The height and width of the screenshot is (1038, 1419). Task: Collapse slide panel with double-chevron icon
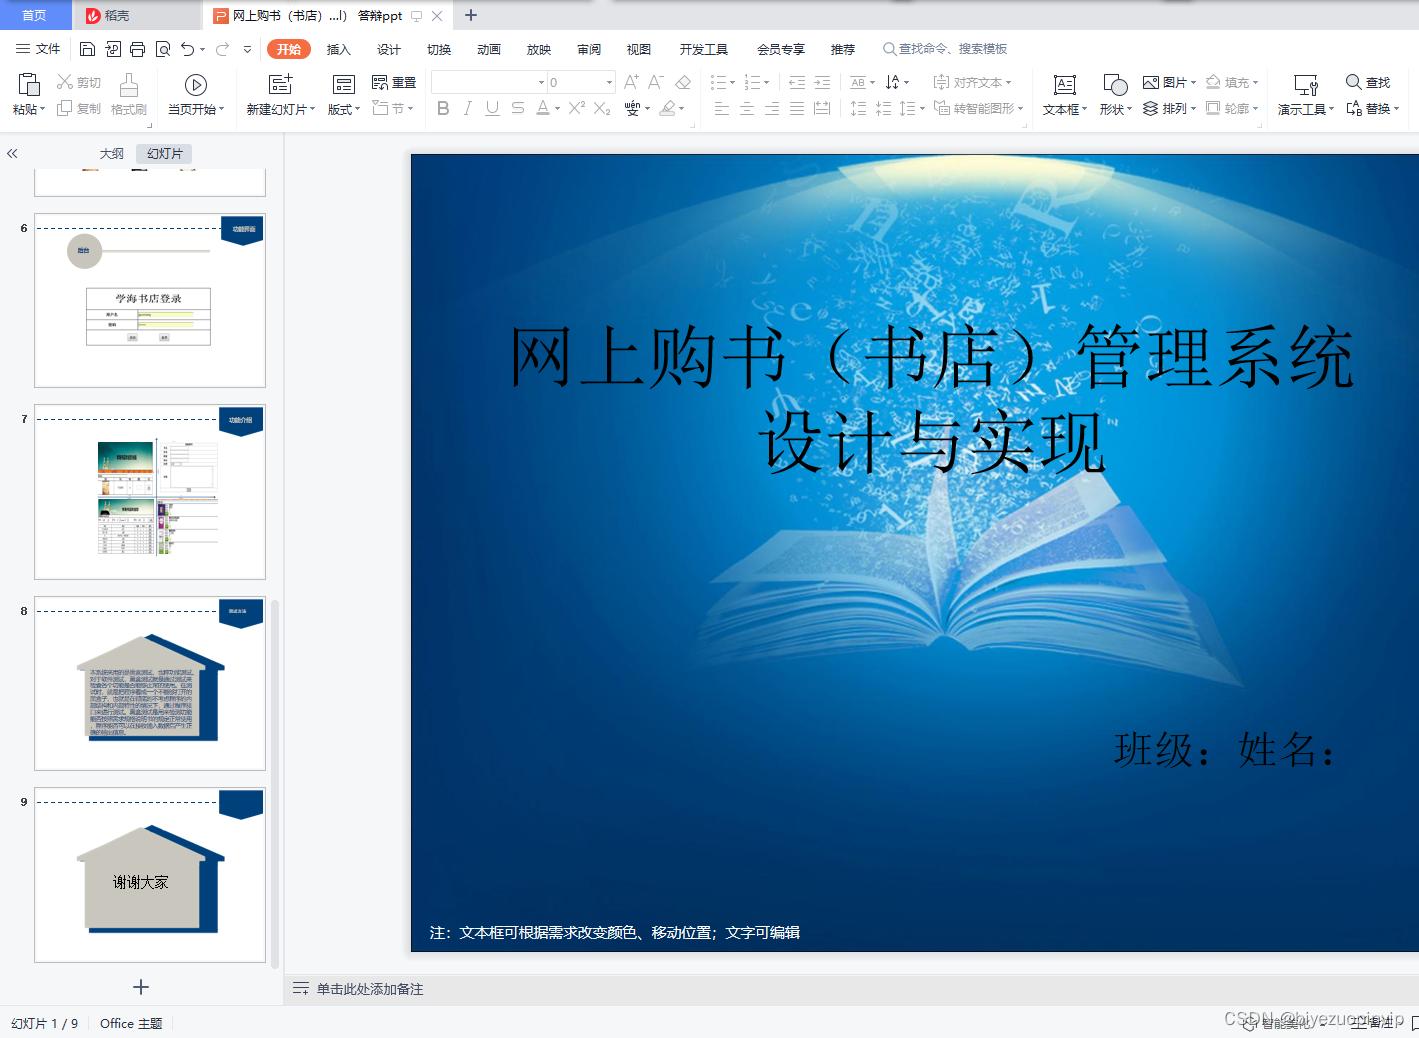[12, 153]
